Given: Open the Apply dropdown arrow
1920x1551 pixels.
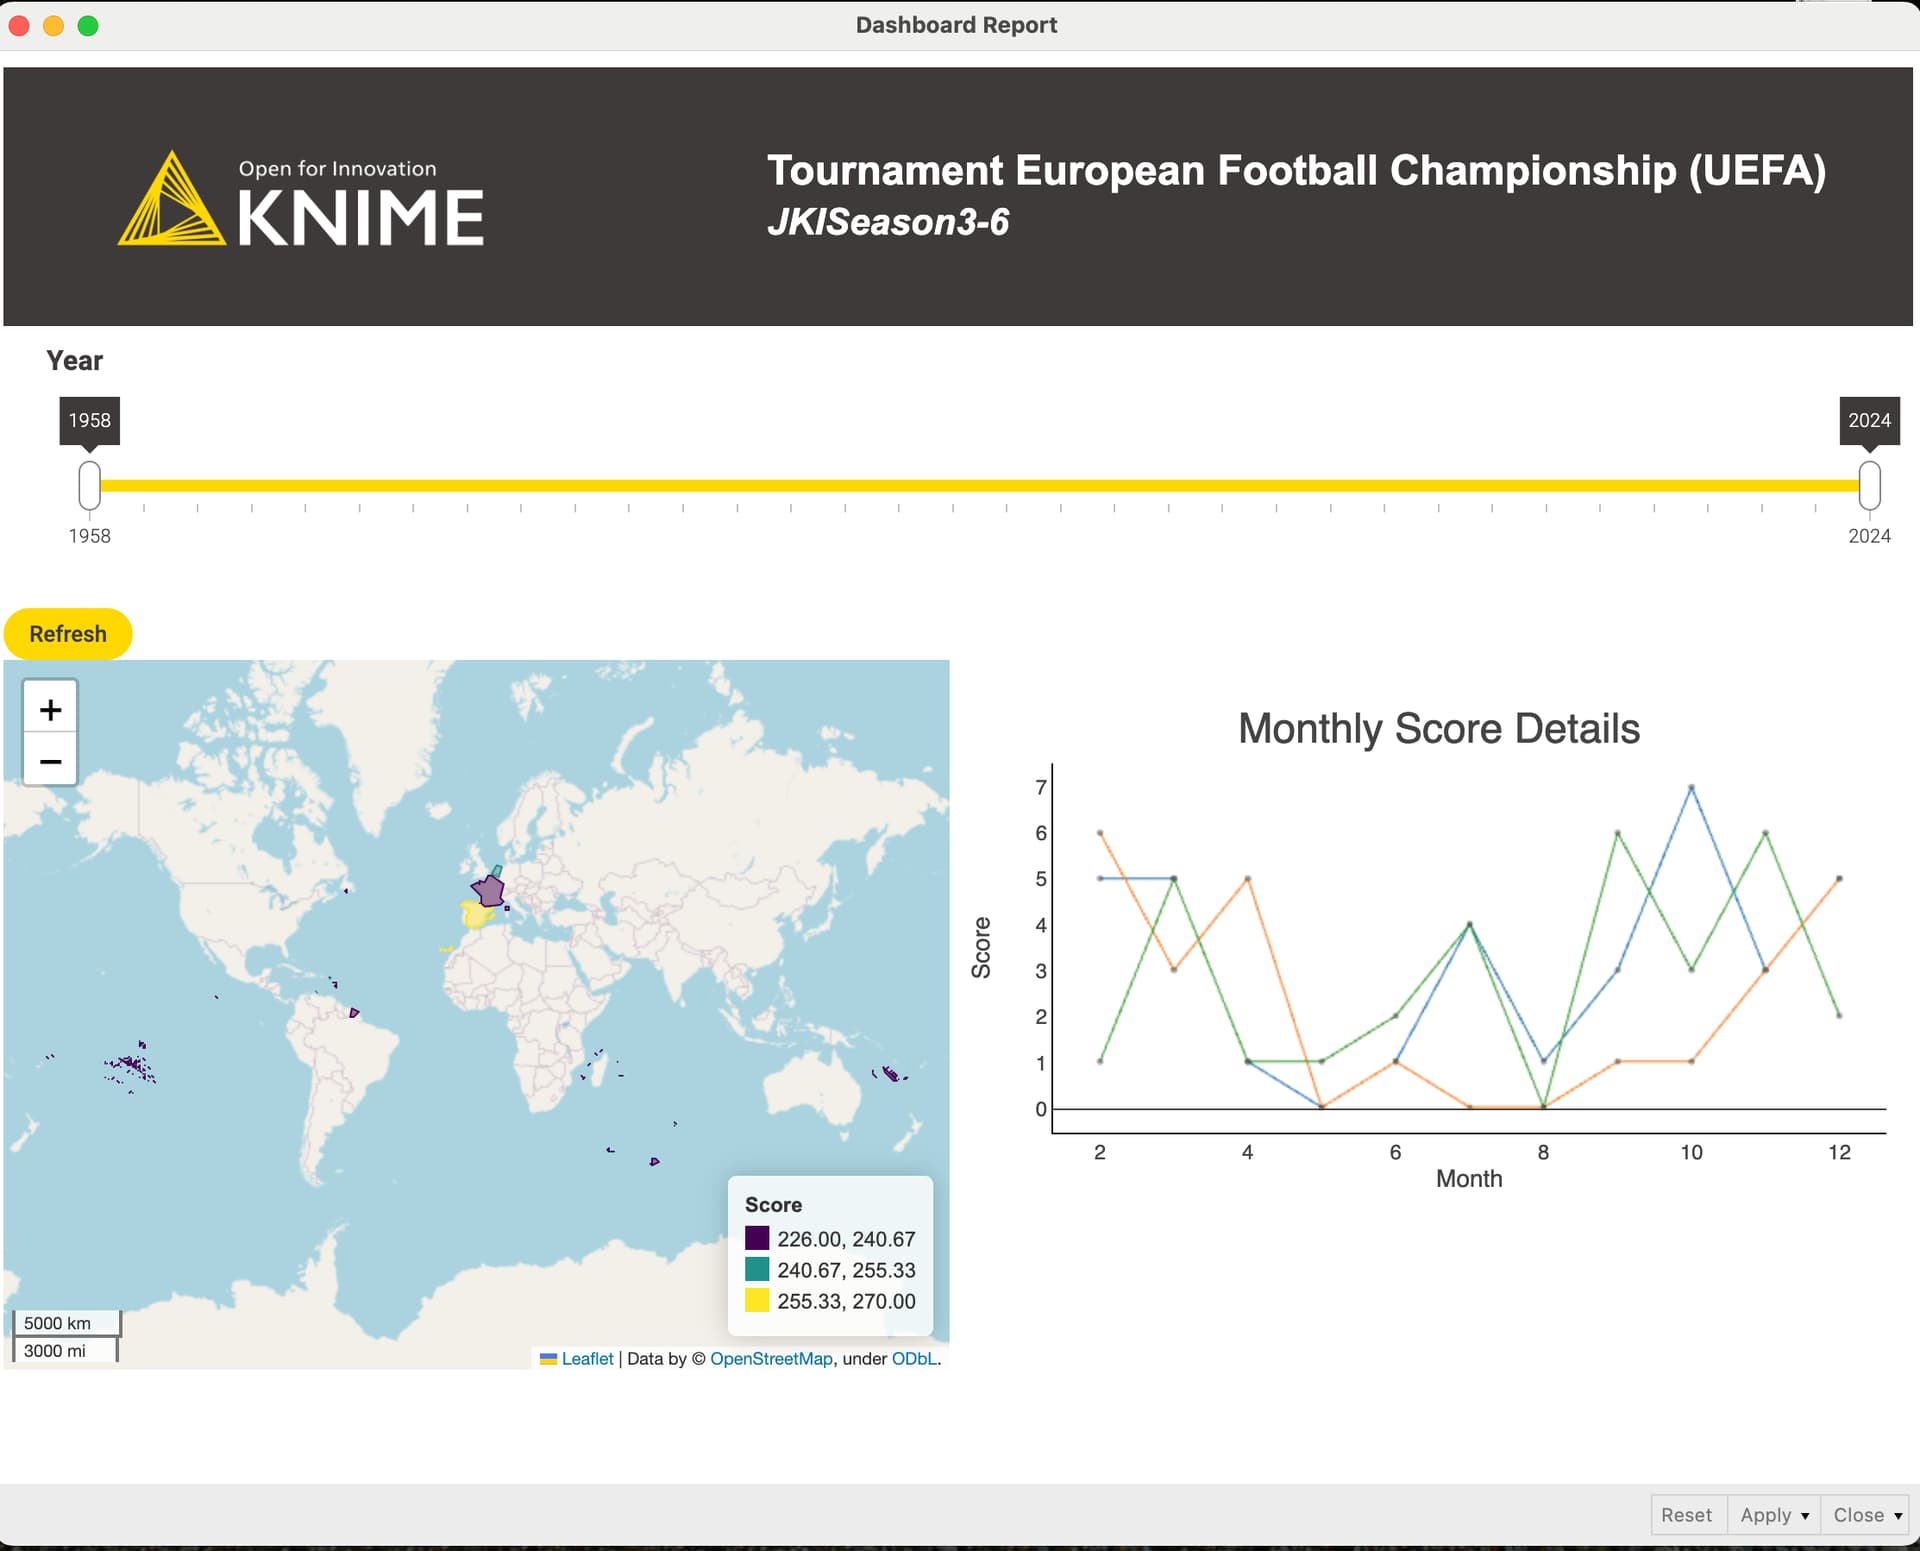Looking at the screenshot, I should tap(1805, 1516).
